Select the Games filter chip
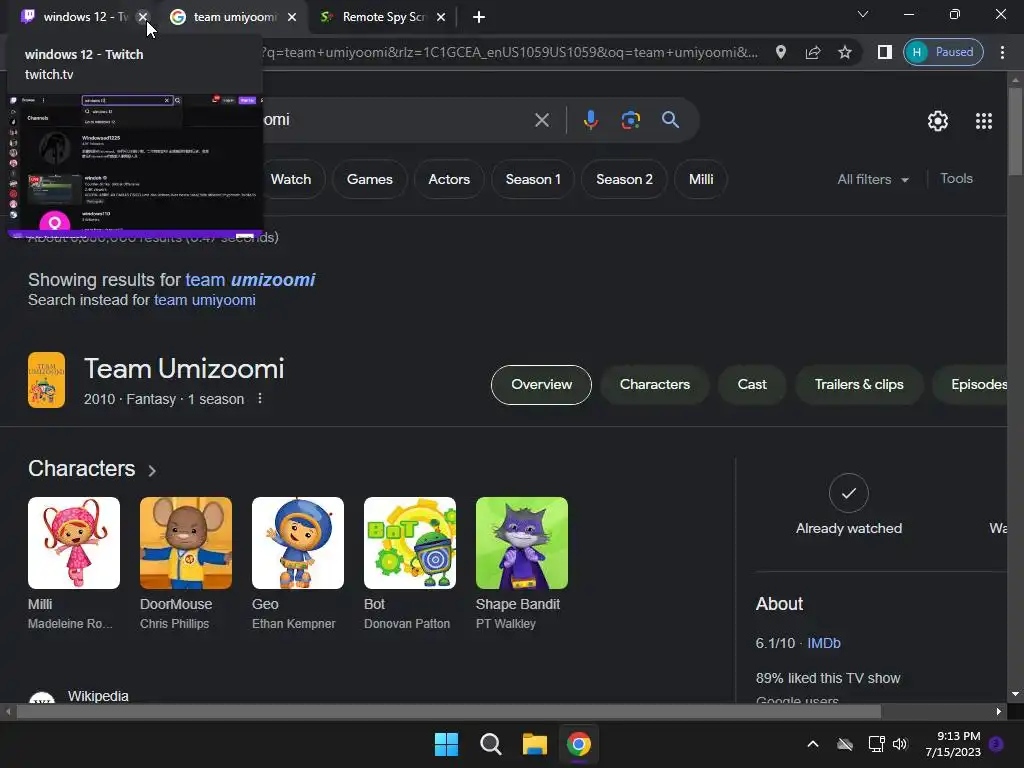 click(x=370, y=180)
